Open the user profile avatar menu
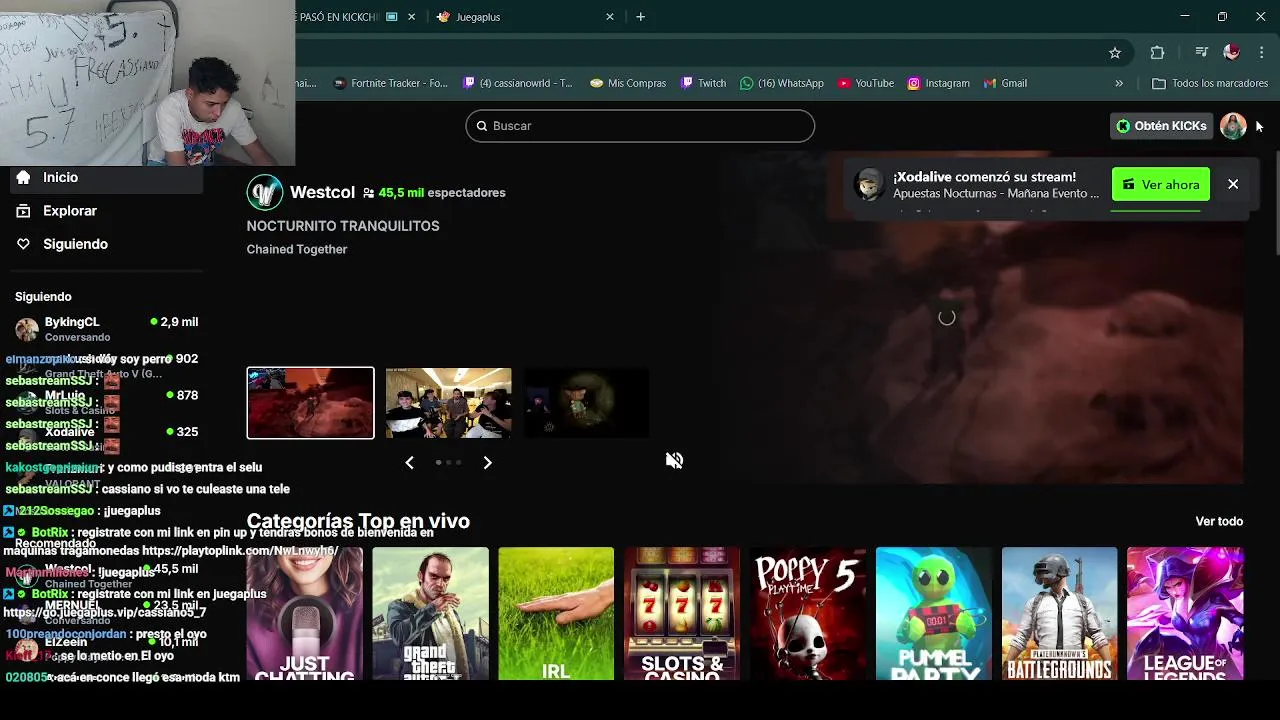Screen dimensions: 1280x720 (1233, 126)
